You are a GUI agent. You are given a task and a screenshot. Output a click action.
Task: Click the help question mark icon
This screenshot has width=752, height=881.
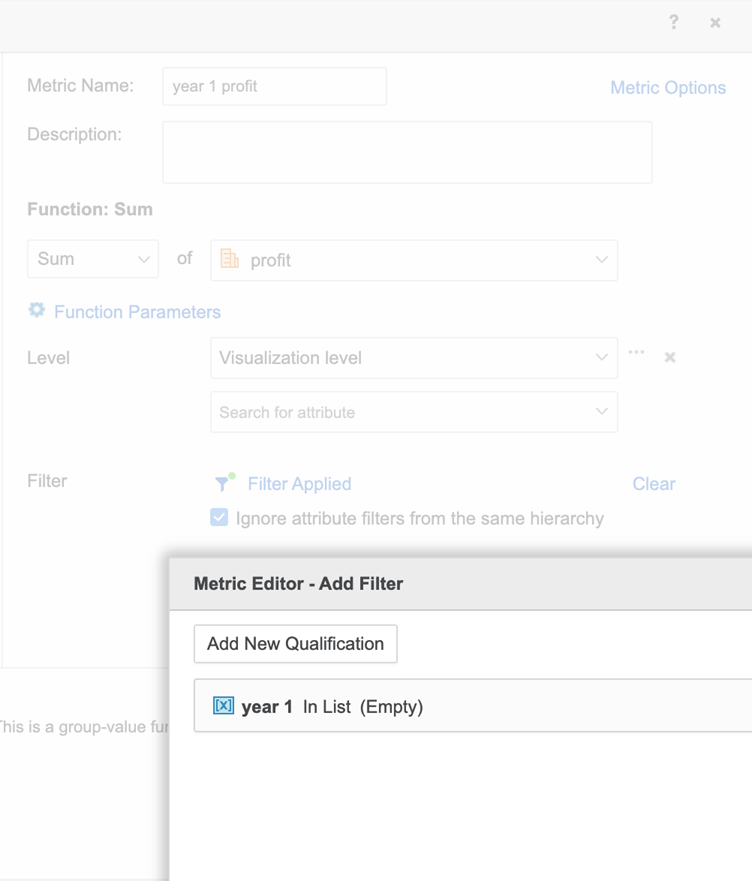(674, 22)
